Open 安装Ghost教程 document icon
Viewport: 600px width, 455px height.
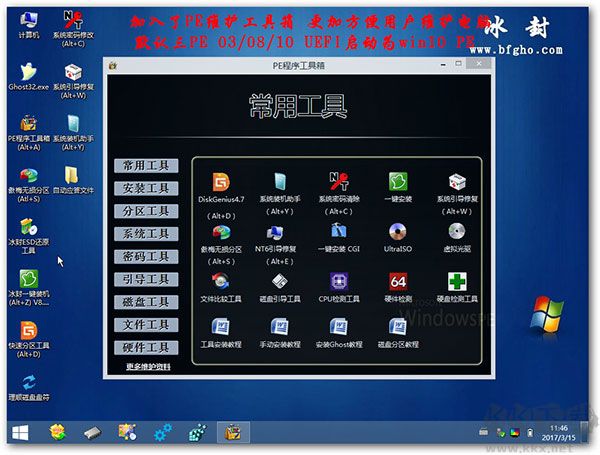coord(338,327)
